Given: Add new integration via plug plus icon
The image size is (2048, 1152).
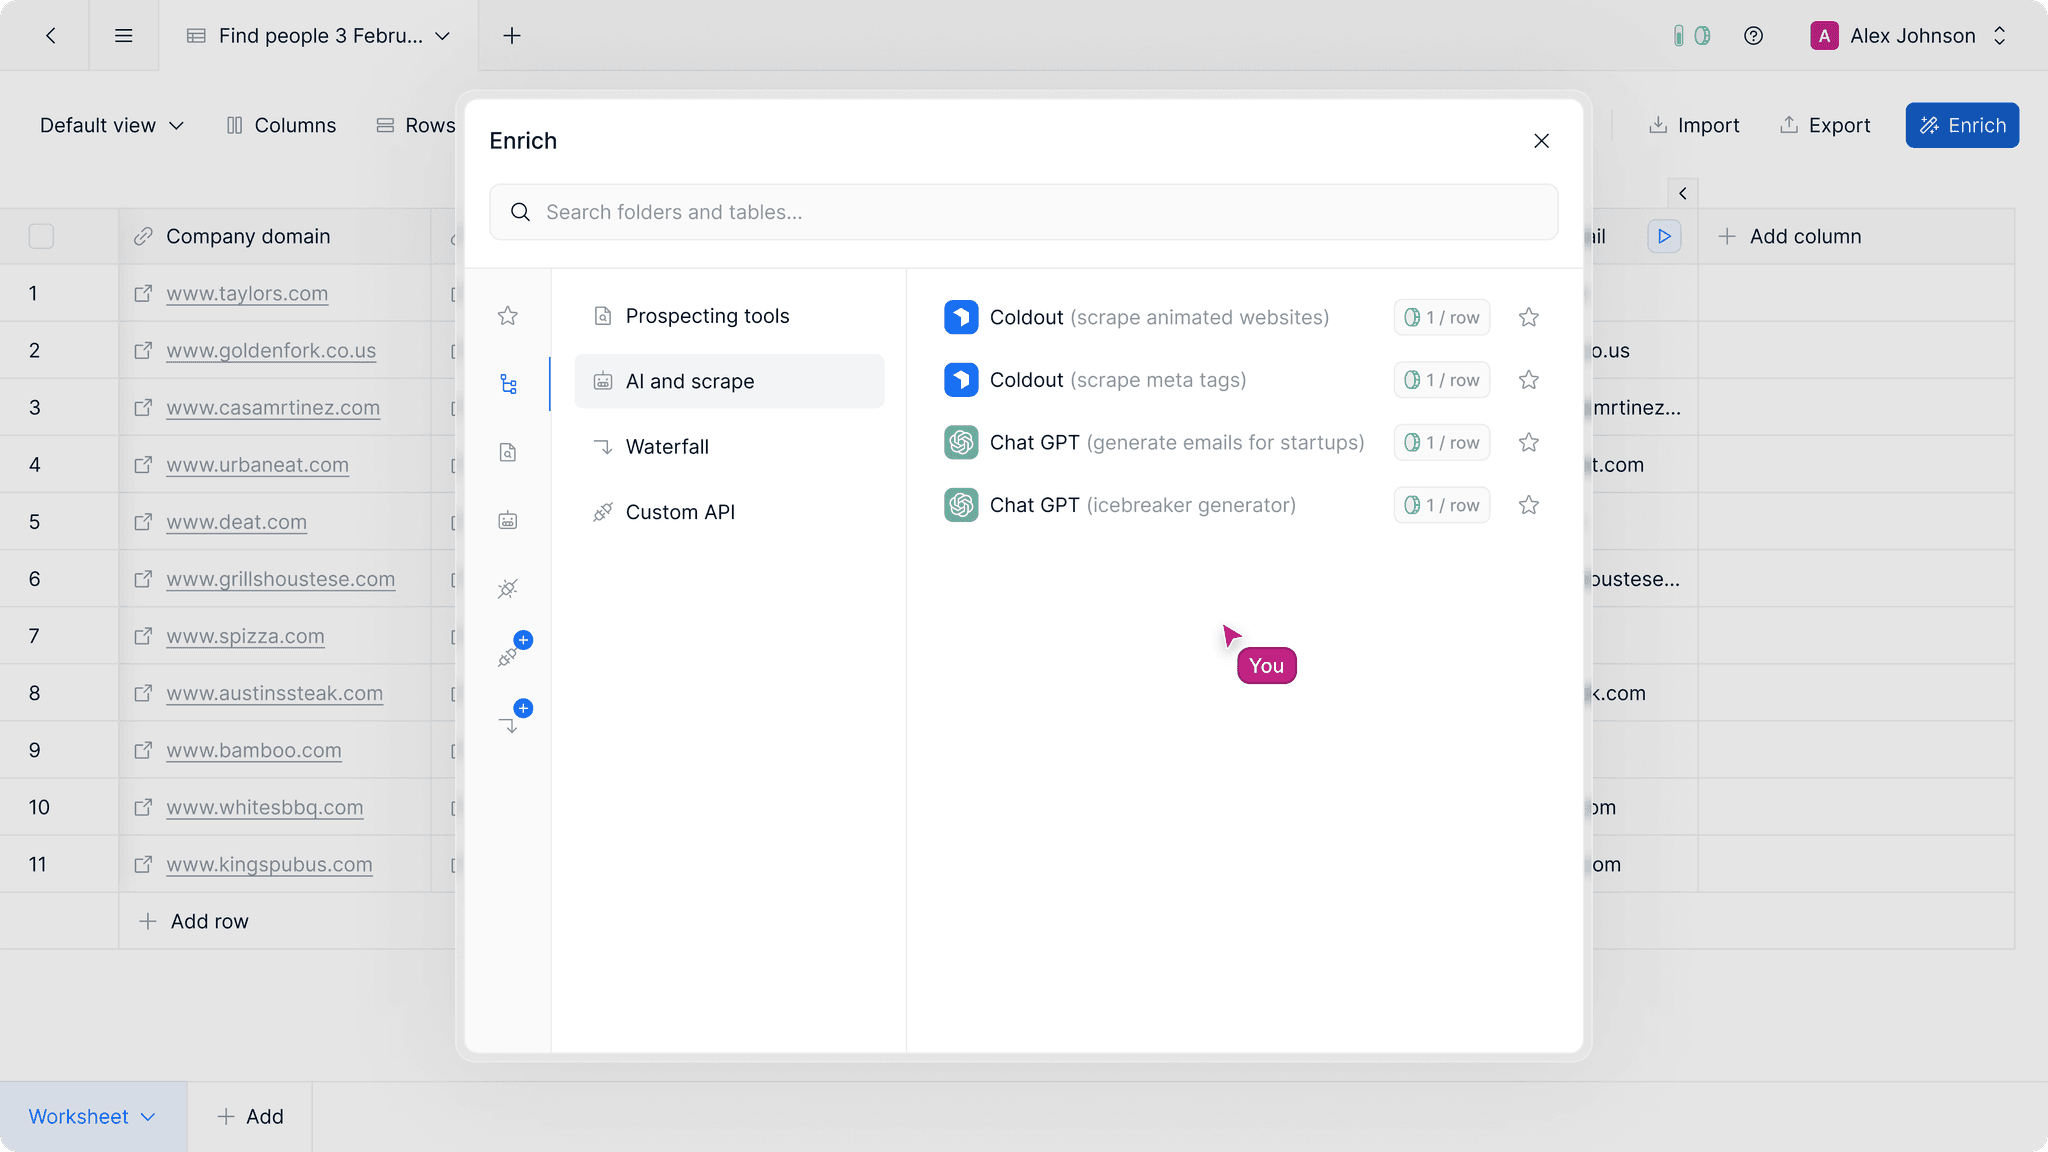Looking at the screenshot, I should (513, 650).
